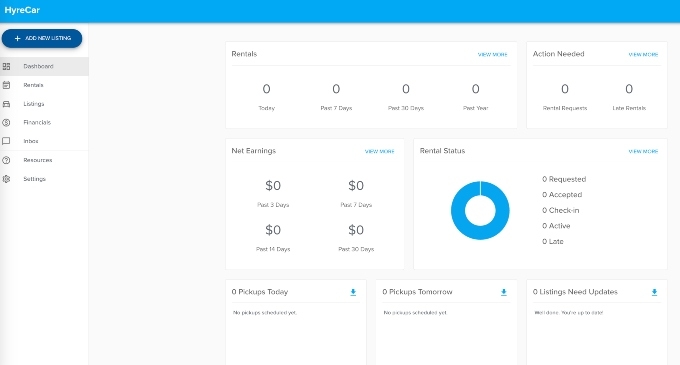Download the Pickups Tomorrow list

[503, 292]
